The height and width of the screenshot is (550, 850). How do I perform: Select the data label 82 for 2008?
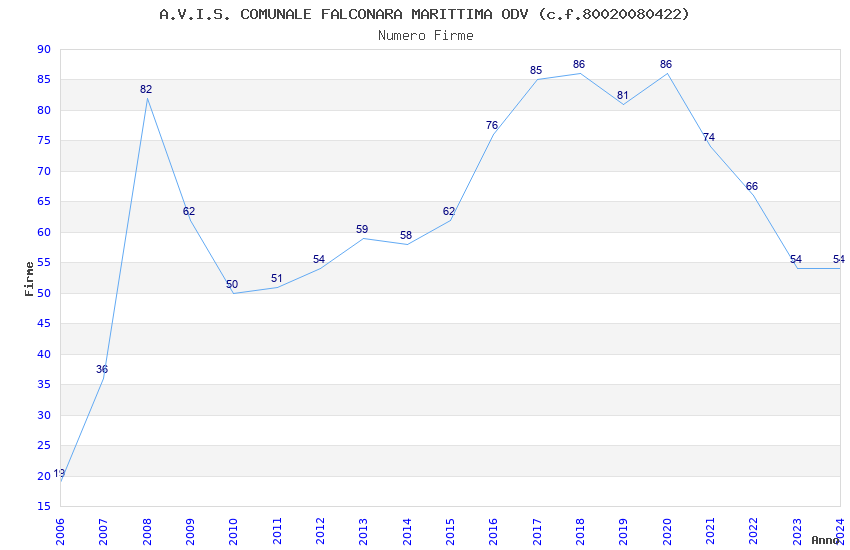click(146, 89)
